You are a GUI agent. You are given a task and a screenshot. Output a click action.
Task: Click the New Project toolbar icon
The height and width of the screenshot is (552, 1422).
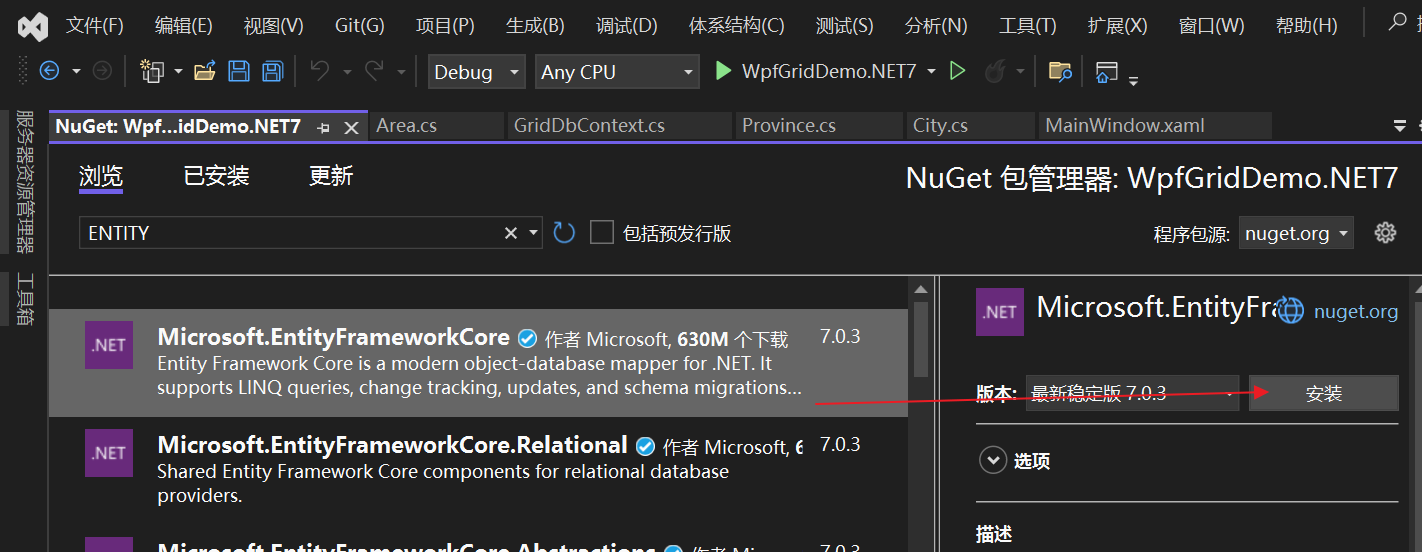click(152, 71)
